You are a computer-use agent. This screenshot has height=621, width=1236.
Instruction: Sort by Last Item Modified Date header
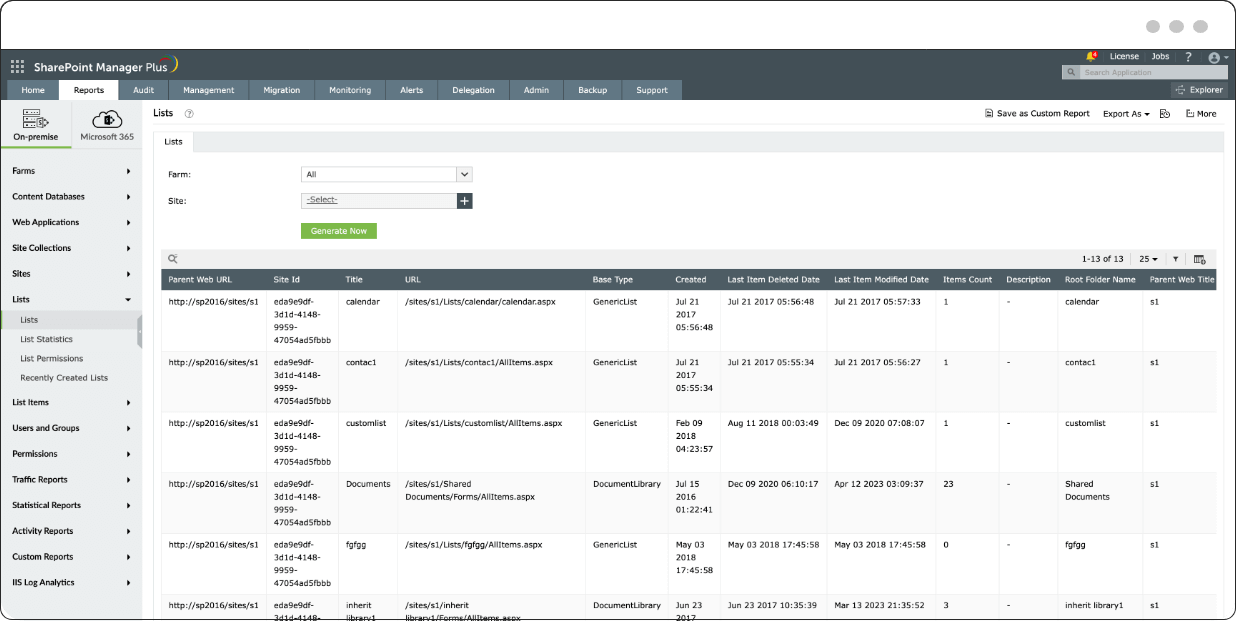[x=881, y=280]
